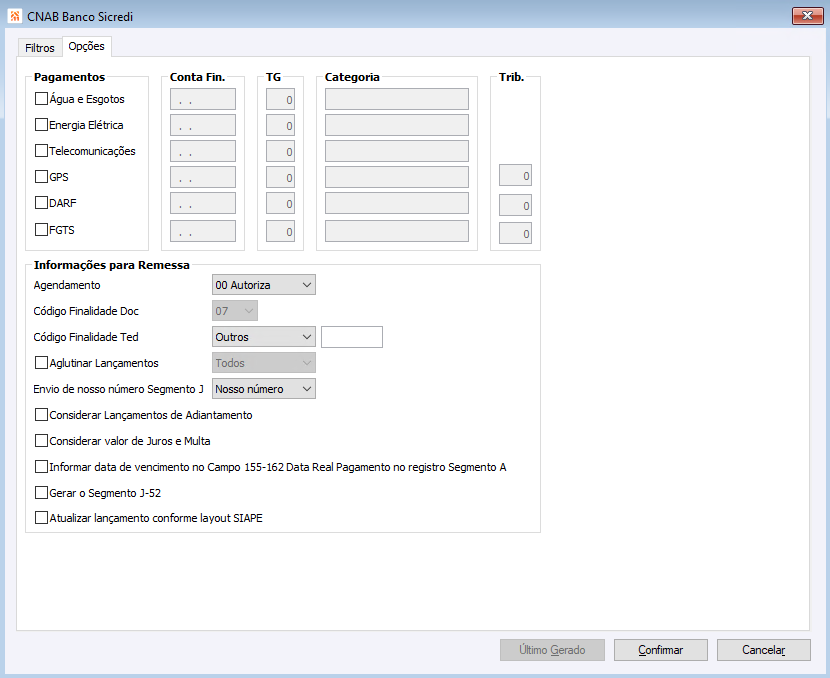Screen dimensions: 830x678
Task: Cancel the dialog with Cancelar
Action: (x=763, y=649)
